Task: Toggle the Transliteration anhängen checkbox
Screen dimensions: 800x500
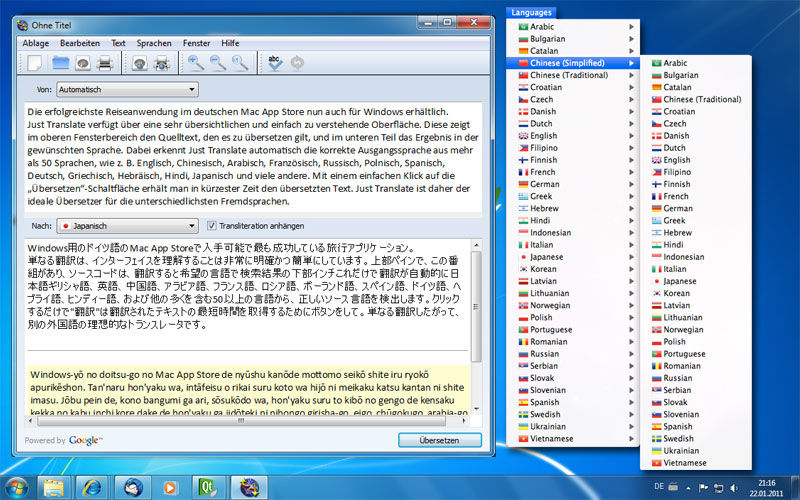Action: (212, 226)
